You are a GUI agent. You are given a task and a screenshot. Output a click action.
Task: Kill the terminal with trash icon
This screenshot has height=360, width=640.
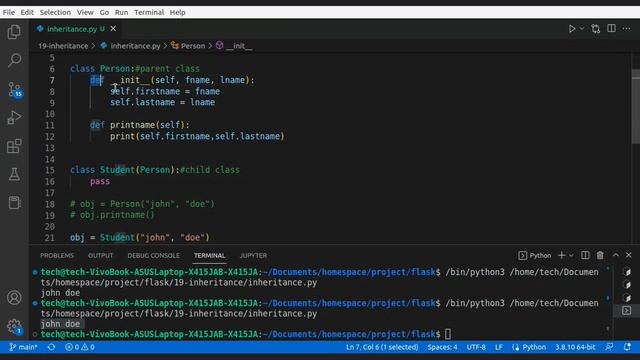[600, 255]
